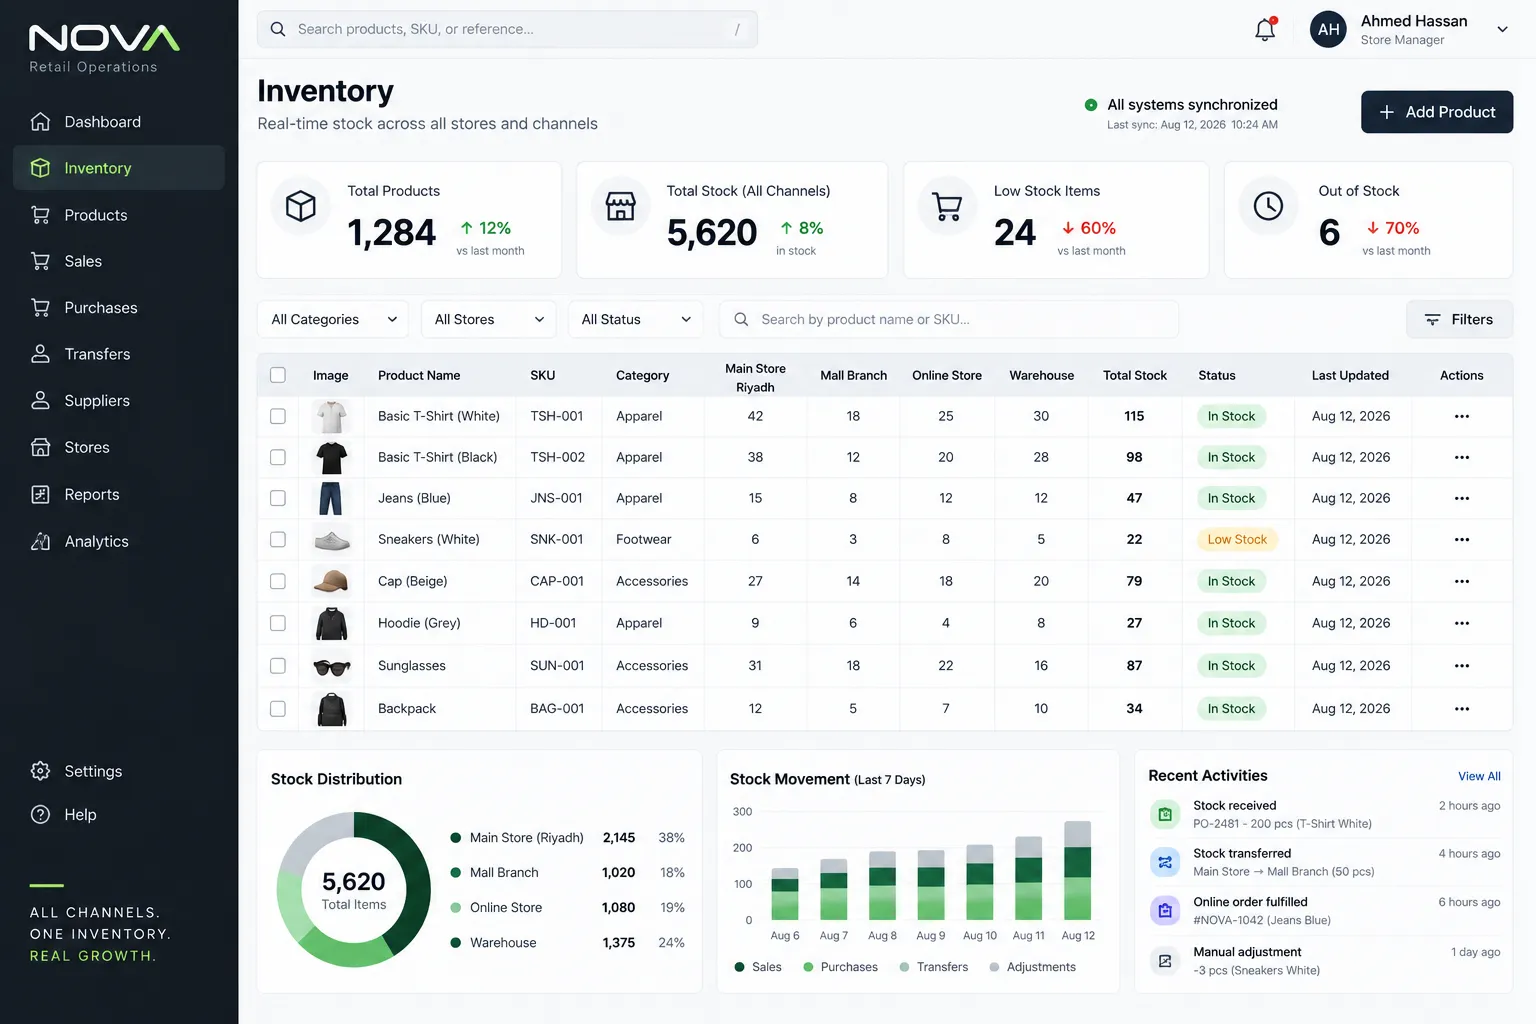Click the Stock transferred activity icon
This screenshot has height=1024, width=1536.
(x=1165, y=862)
